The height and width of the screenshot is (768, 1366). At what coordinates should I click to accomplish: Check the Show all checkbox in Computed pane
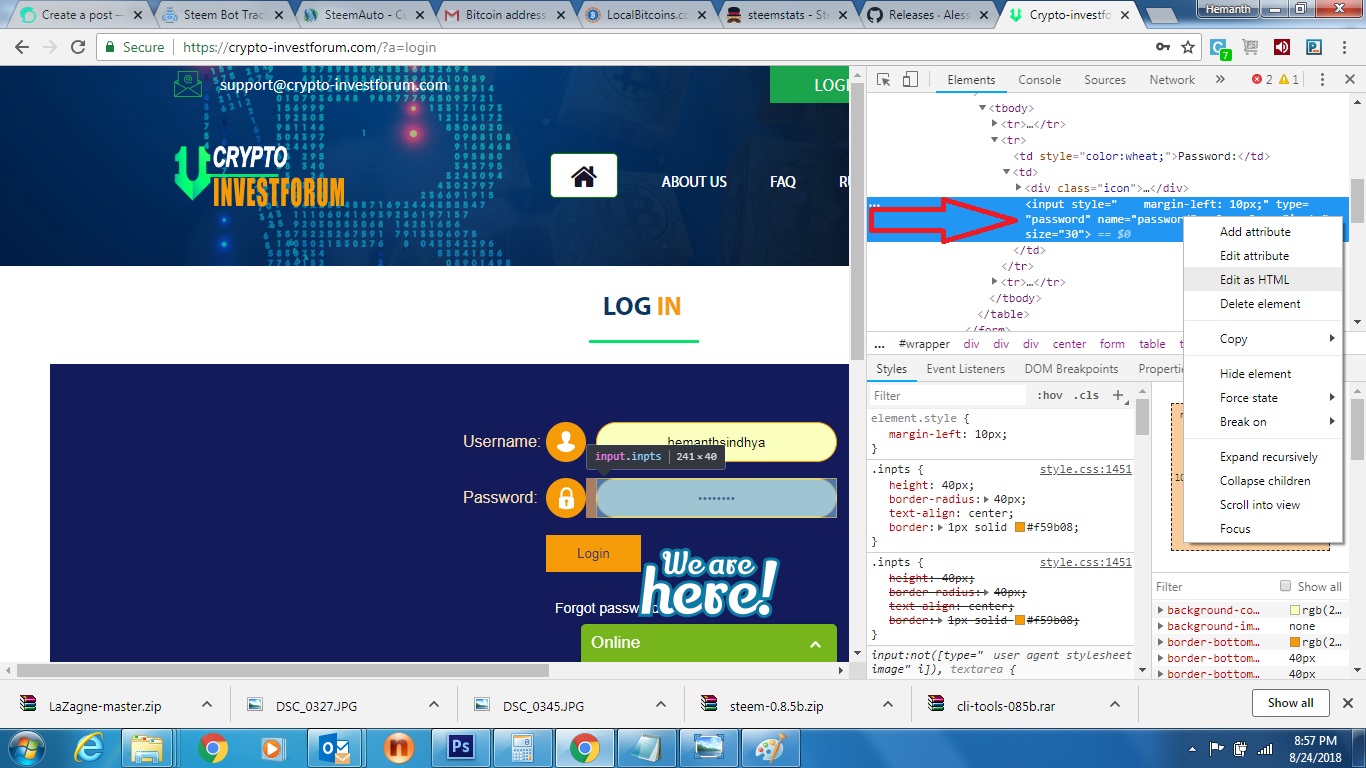(1286, 586)
